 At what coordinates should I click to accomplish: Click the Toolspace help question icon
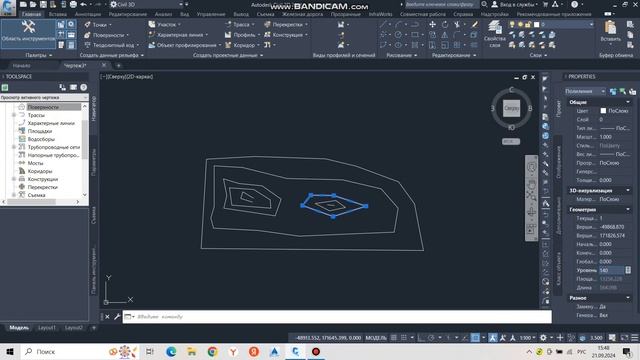pyautogui.click(x=83, y=87)
